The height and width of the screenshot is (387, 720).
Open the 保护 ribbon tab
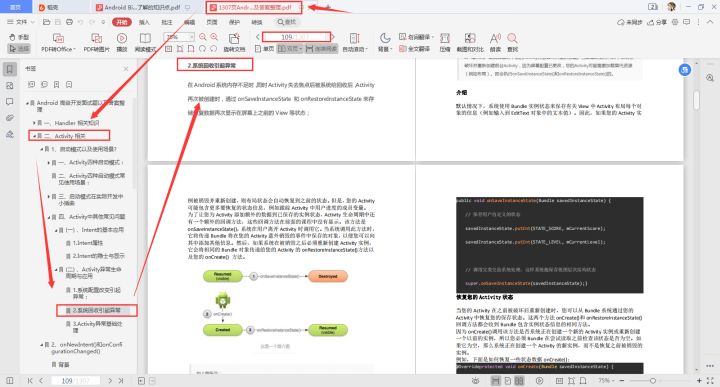coord(234,22)
